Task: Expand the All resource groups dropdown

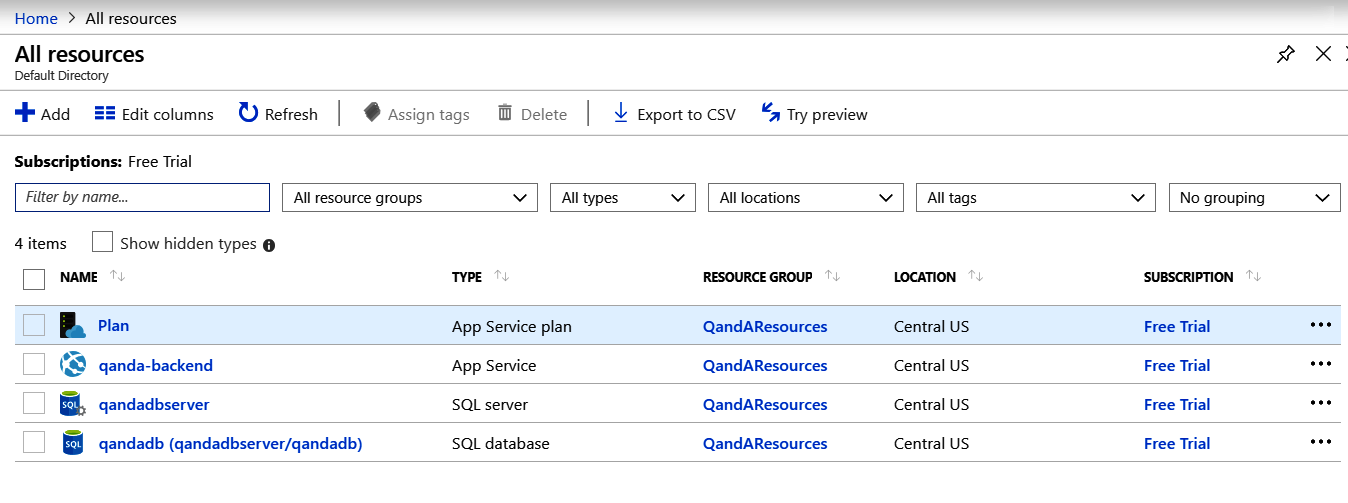Action: pos(410,198)
